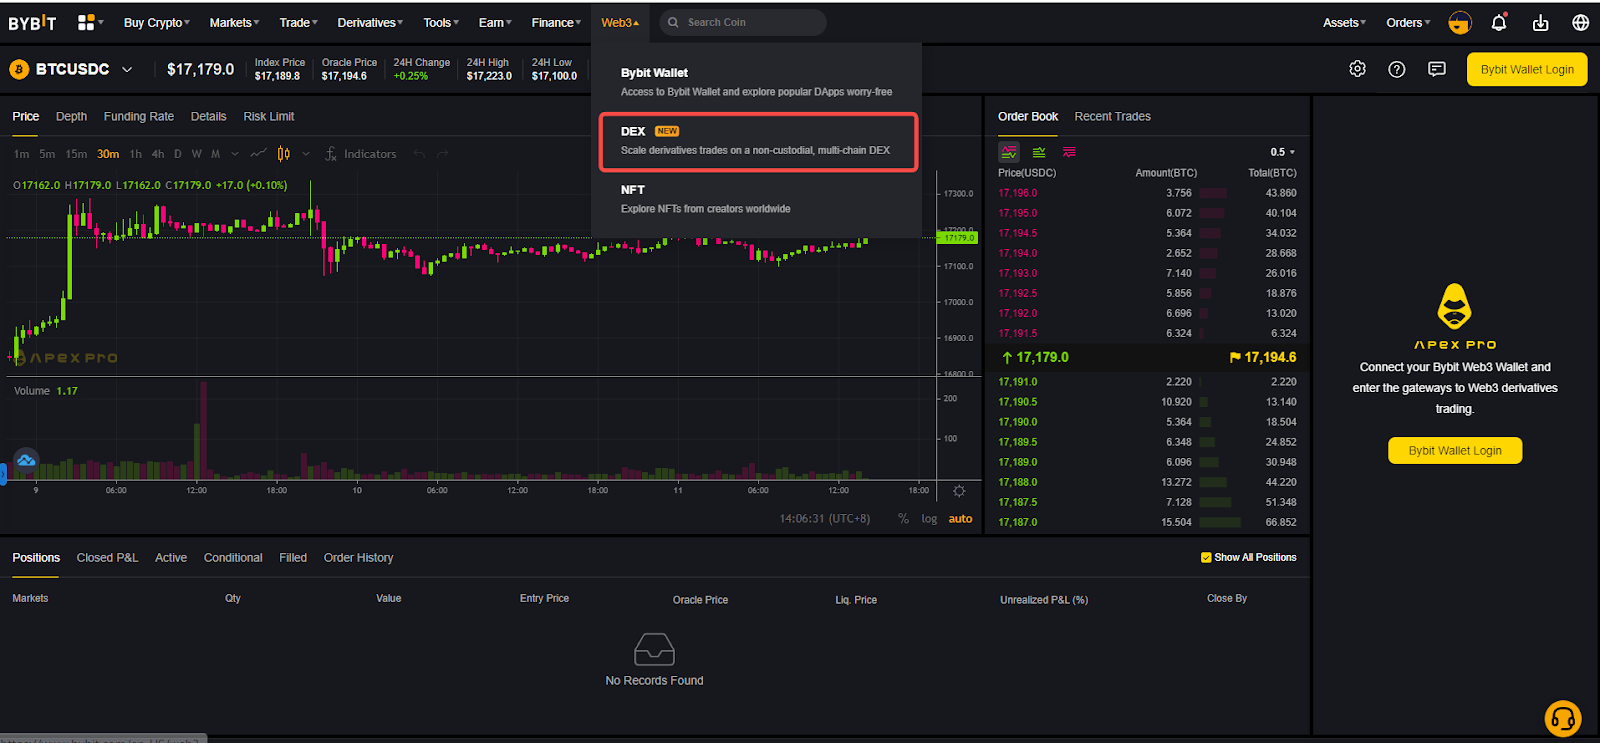Open the Trade dropdown

[x=298, y=22]
